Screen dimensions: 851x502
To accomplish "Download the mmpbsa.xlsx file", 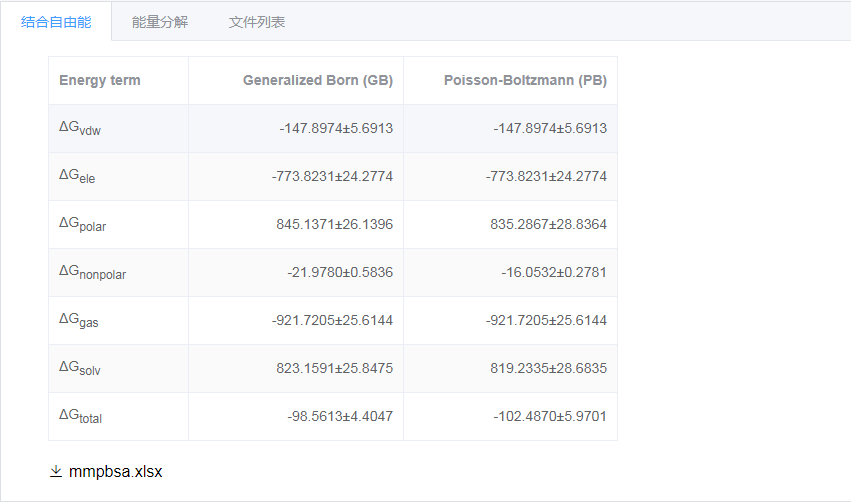I will coord(115,471).
